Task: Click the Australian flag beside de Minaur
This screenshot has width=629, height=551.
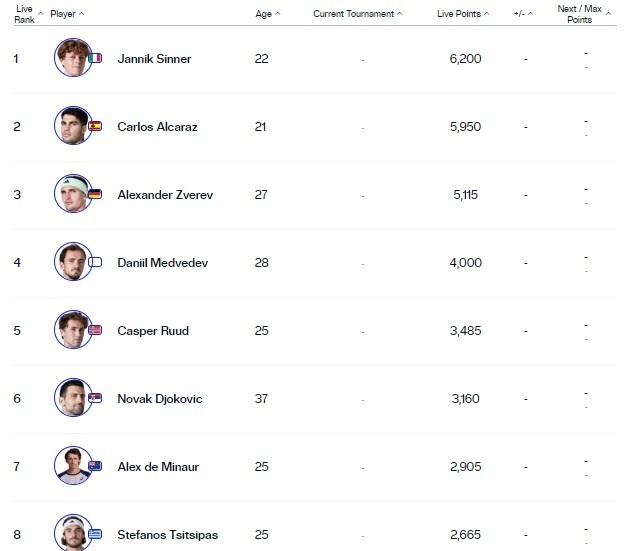Action: click(x=95, y=466)
